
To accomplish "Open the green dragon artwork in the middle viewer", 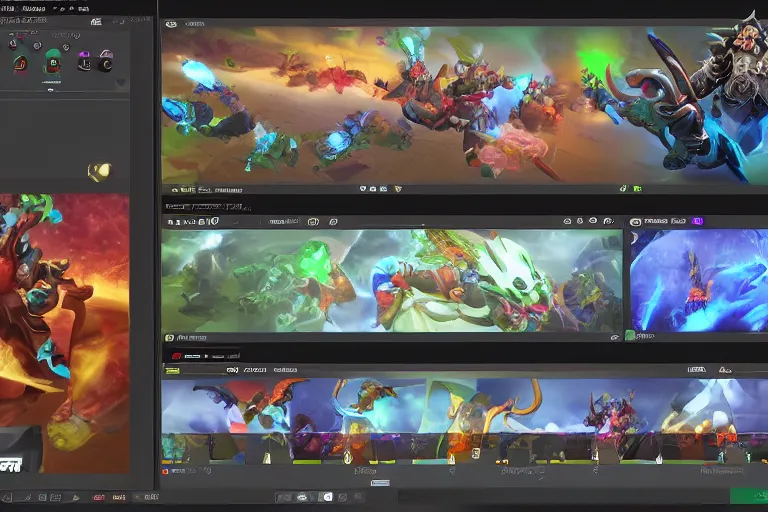I will pyautogui.click(x=392, y=281).
